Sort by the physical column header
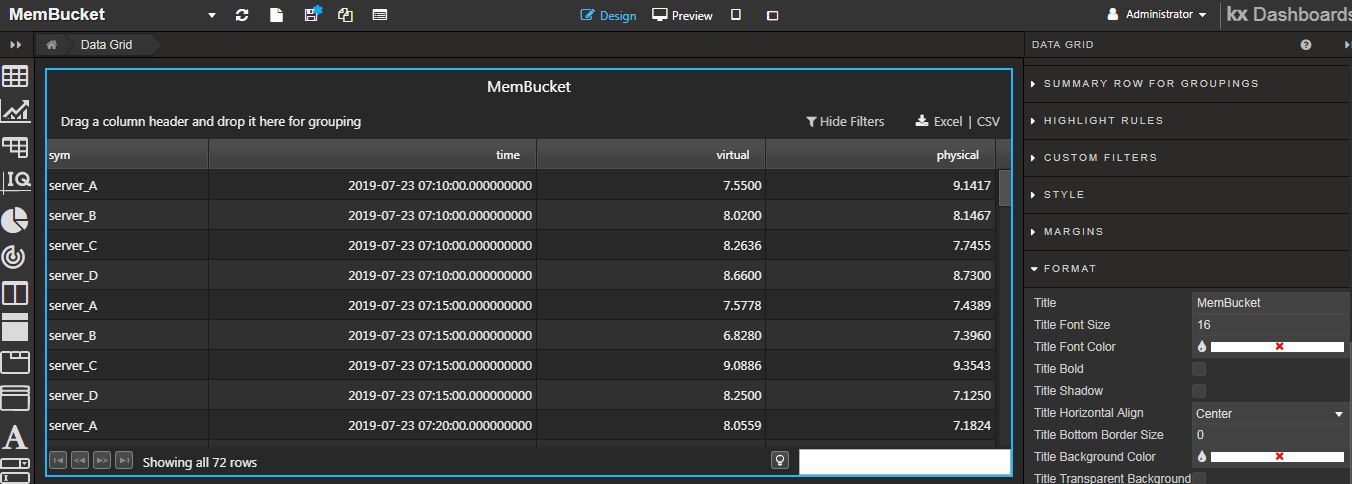Screen dimensions: 1352x484 tap(881, 155)
